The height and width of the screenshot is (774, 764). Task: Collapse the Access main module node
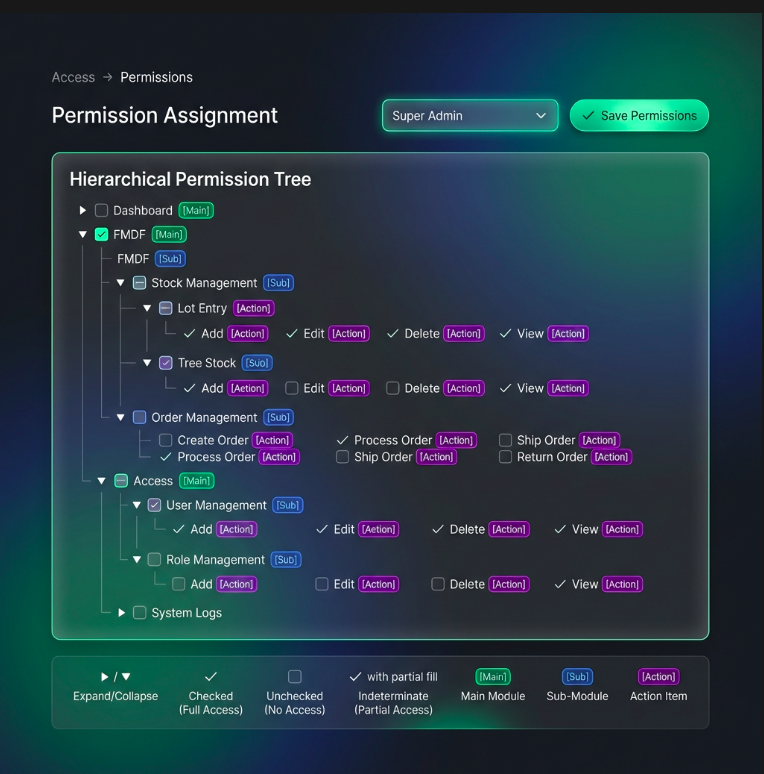pos(102,481)
